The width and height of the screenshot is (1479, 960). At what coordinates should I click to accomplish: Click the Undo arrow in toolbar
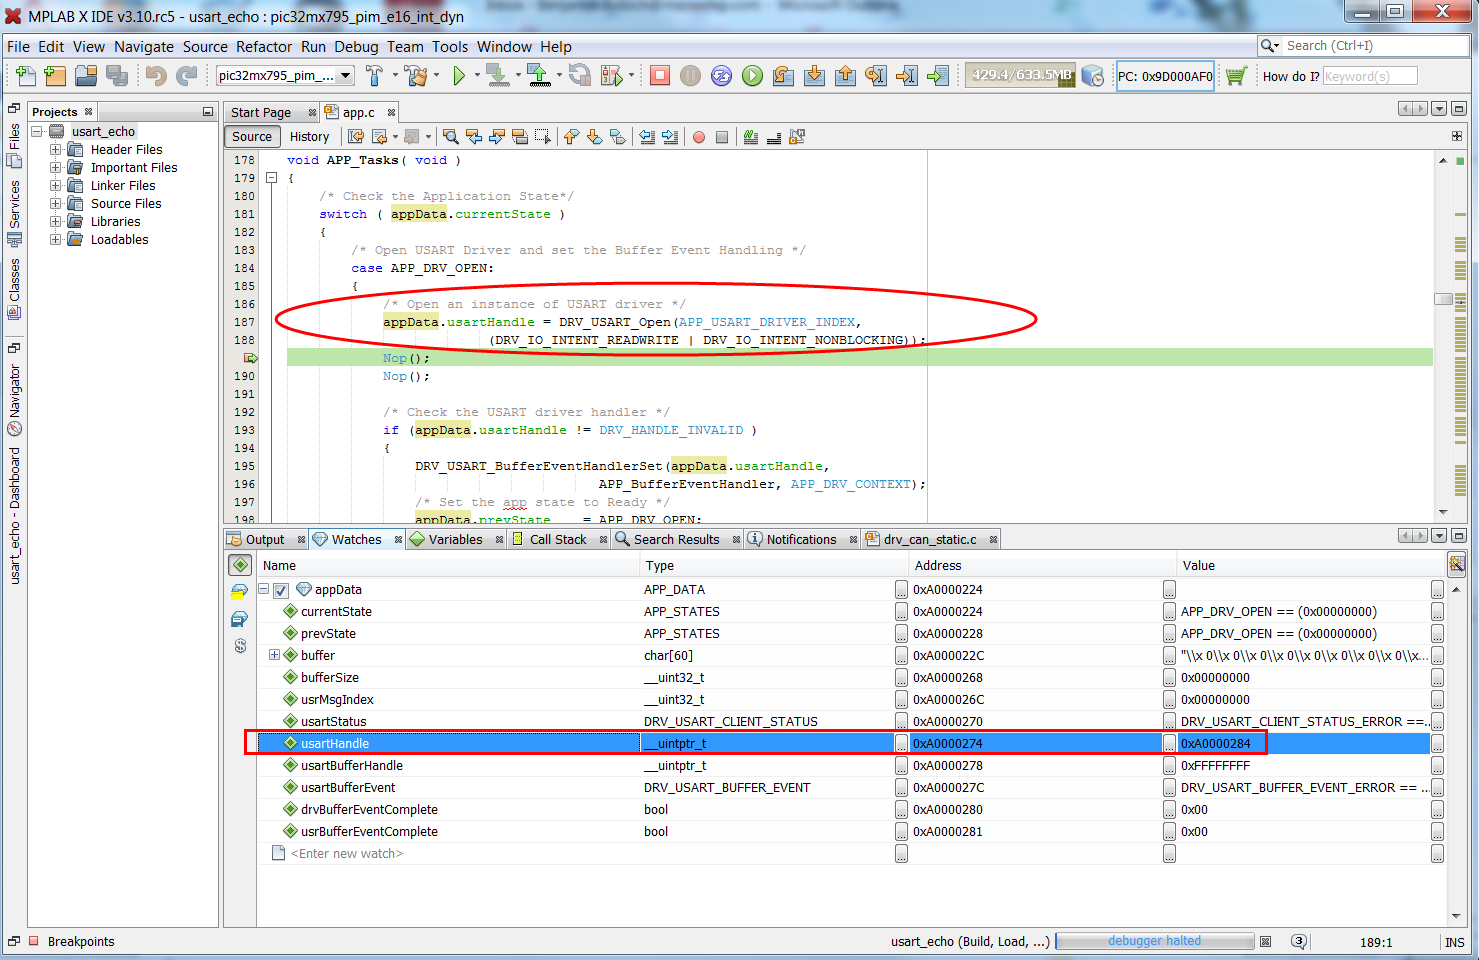coord(155,76)
